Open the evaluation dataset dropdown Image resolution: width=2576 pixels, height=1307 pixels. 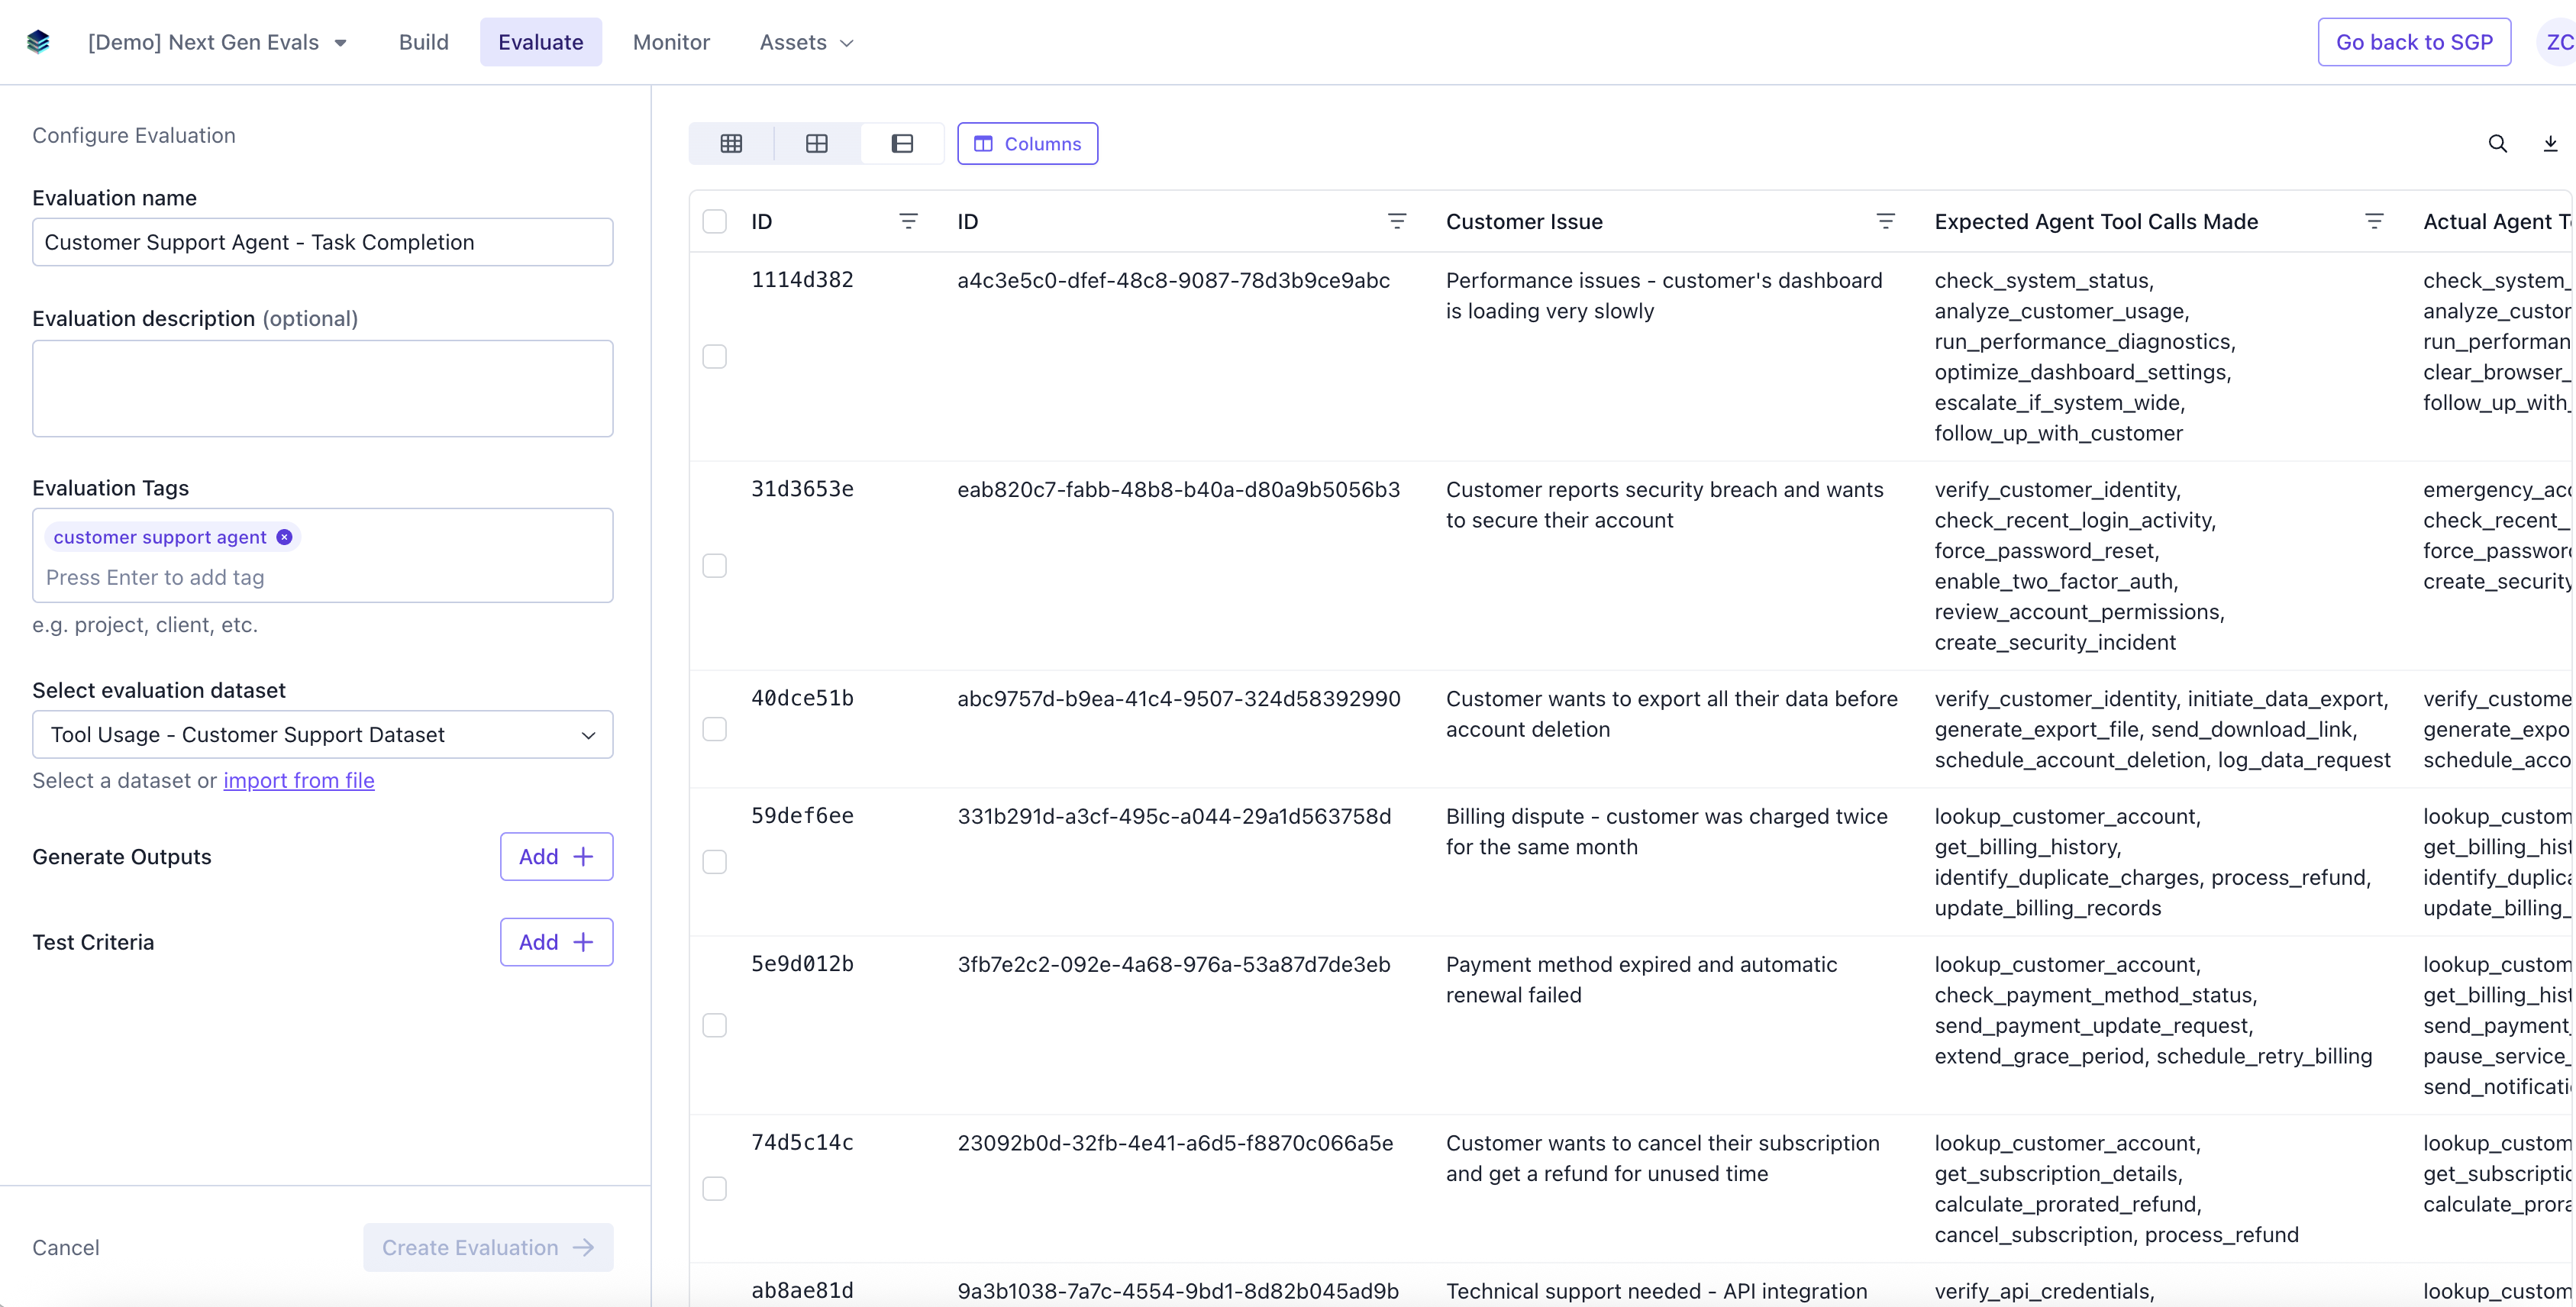pyautogui.click(x=322, y=734)
